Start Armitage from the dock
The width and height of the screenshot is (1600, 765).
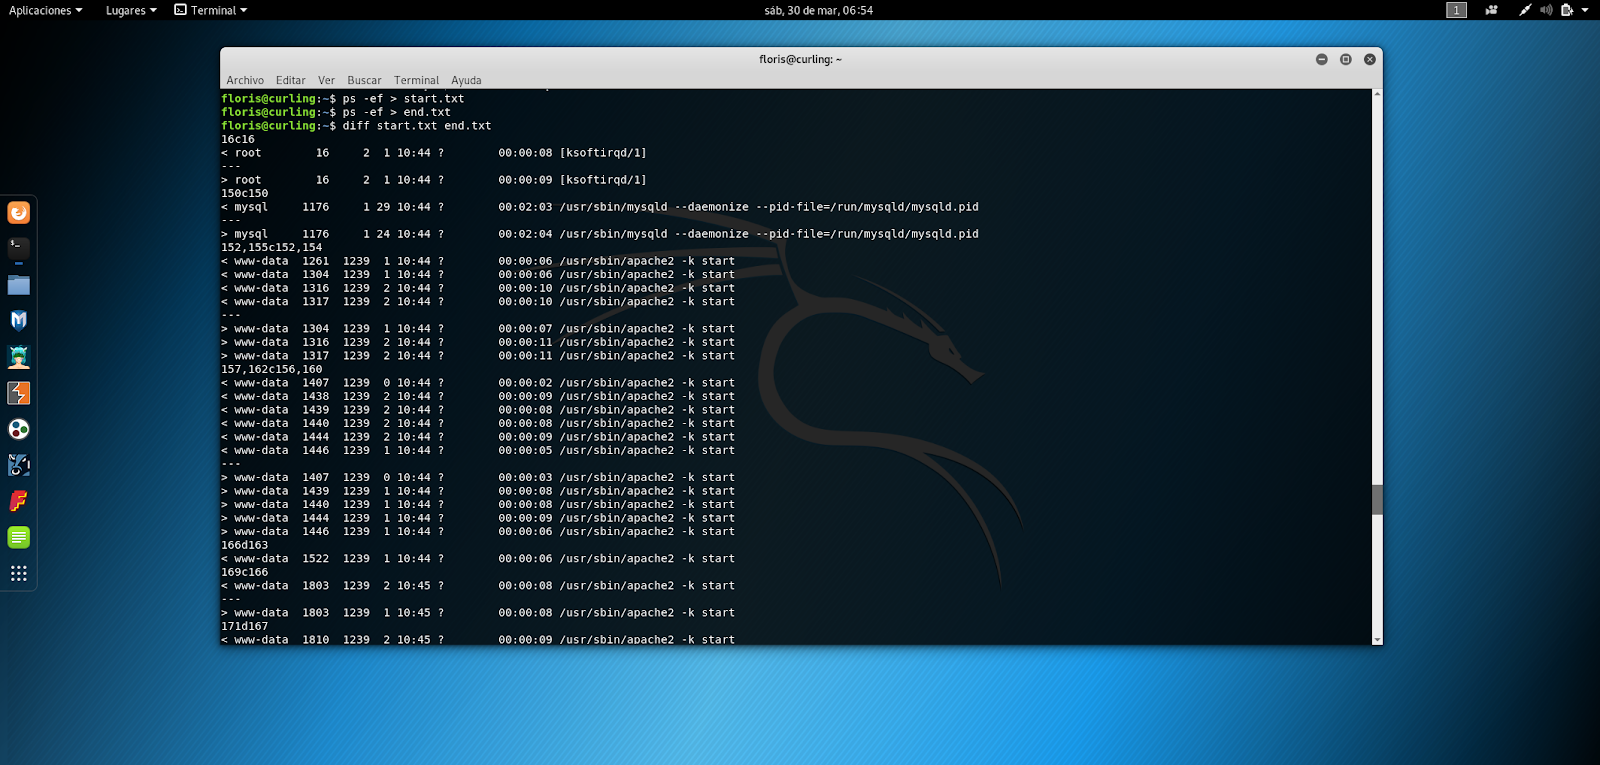coord(19,357)
